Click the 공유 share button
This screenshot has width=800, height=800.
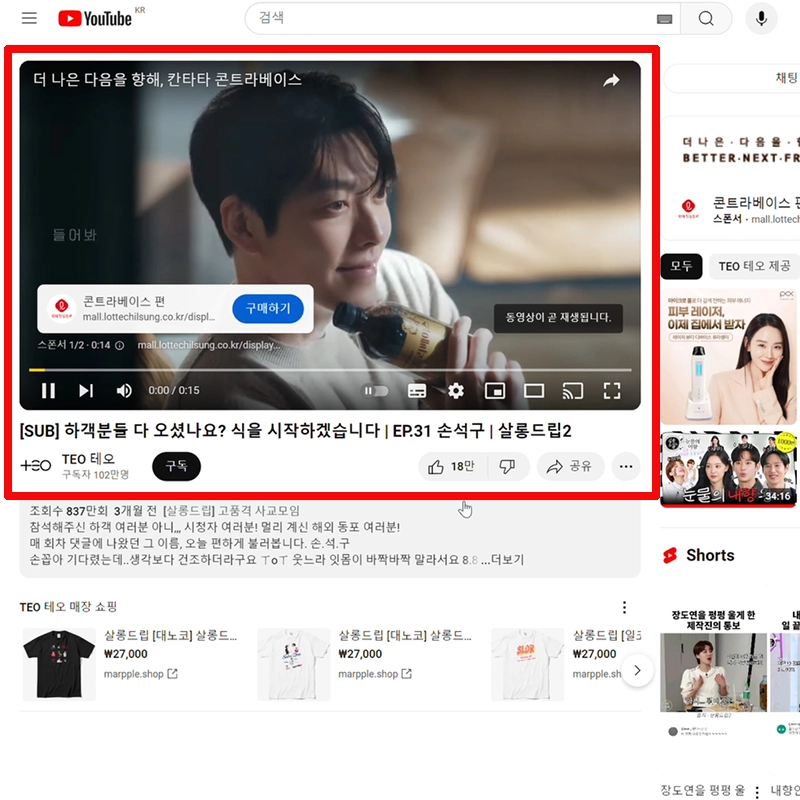[x=570, y=466]
